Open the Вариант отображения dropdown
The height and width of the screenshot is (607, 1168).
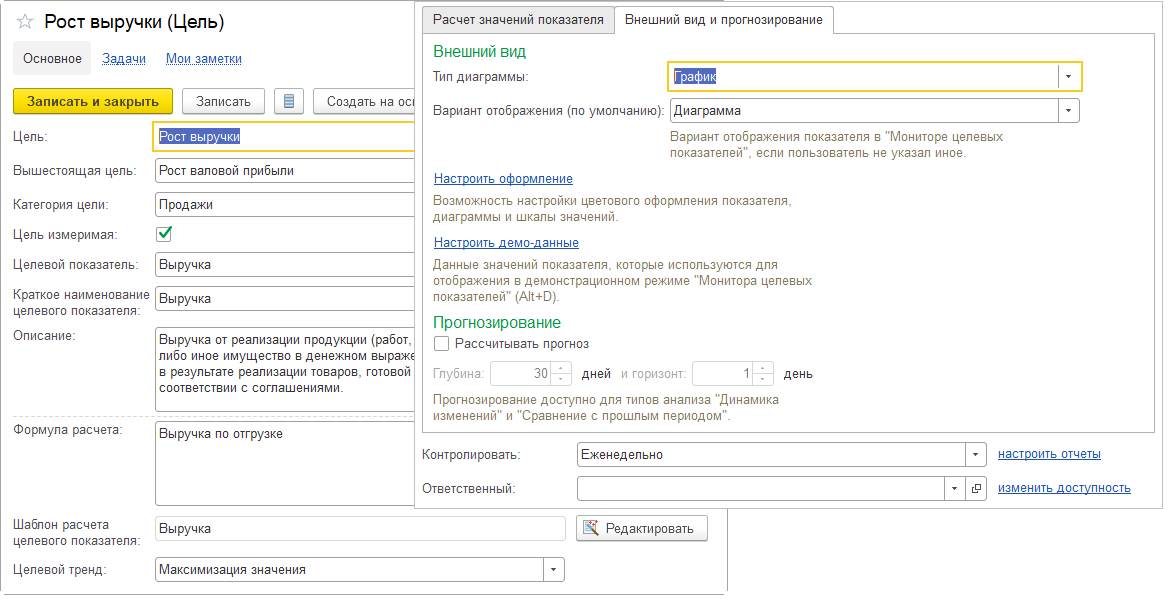[1069, 111]
